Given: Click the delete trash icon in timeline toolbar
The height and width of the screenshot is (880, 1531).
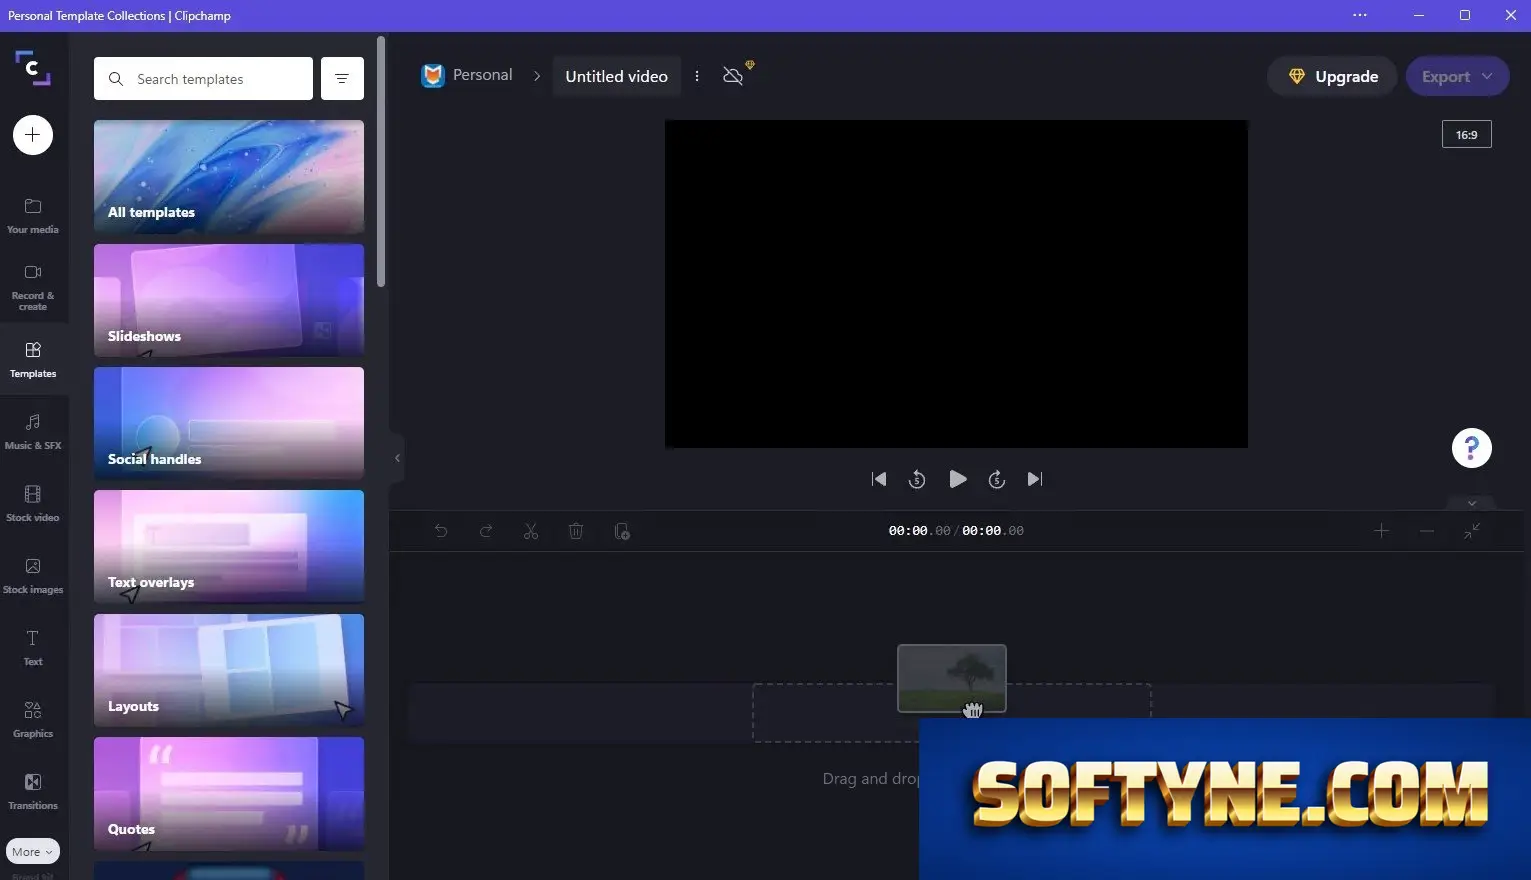Looking at the screenshot, I should (x=576, y=531).
